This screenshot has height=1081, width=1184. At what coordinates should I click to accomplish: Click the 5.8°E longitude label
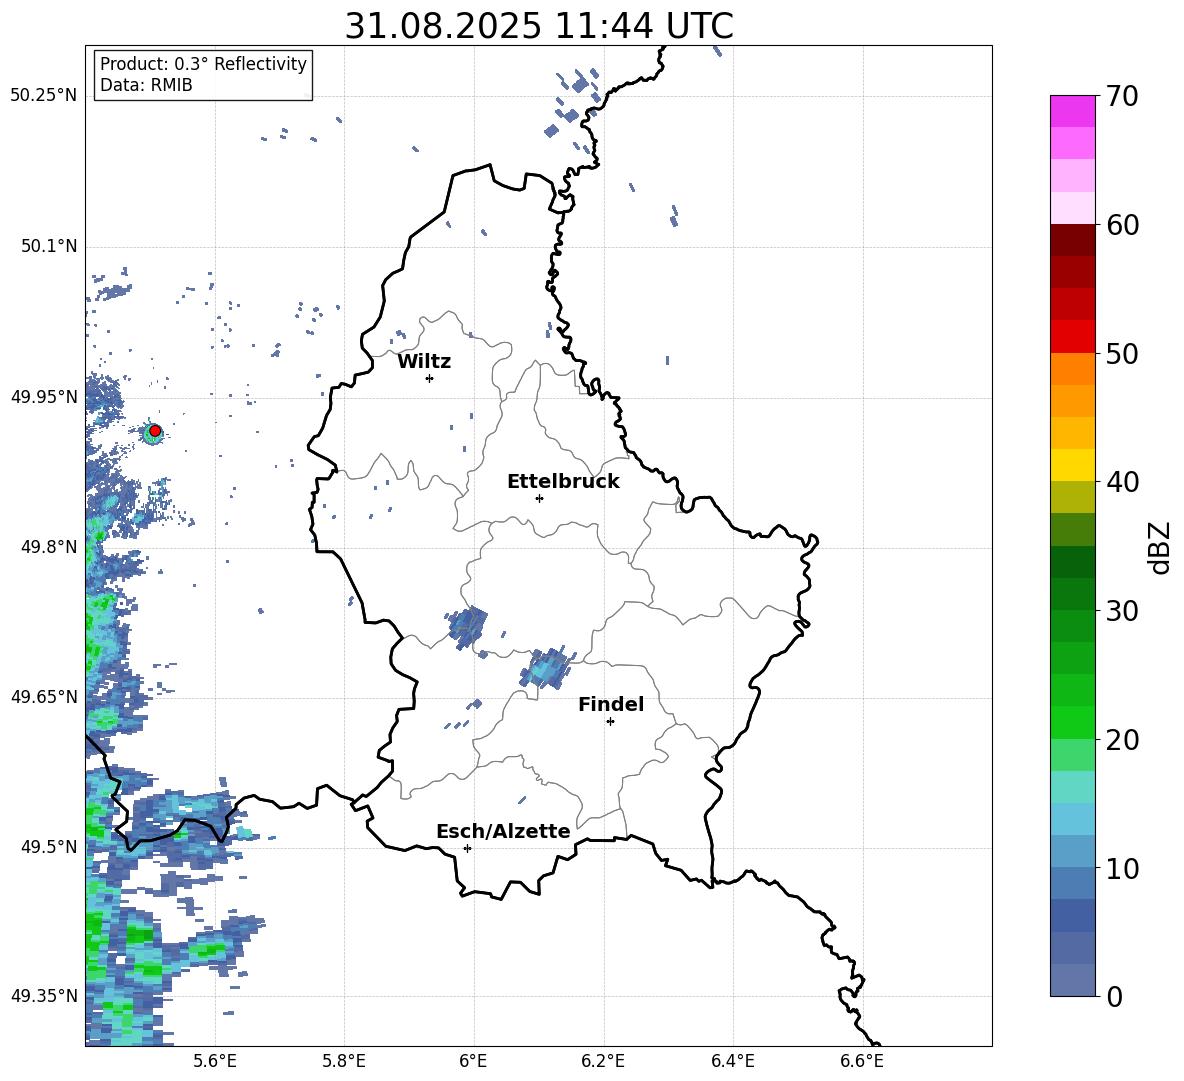pyautogui.click(x=344, y=1061)
